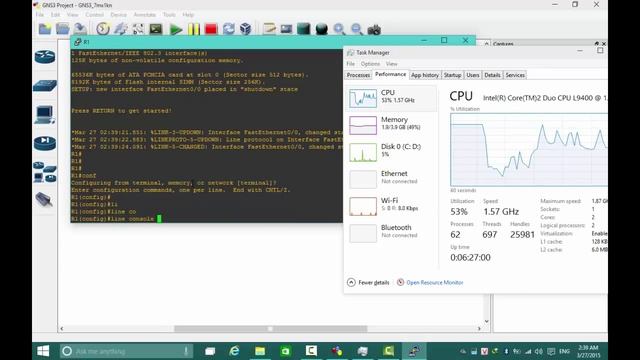This screenshot has height=360, width=640.
Task: Toggle Show interface labels icon
Action: [x=120, y=29]
